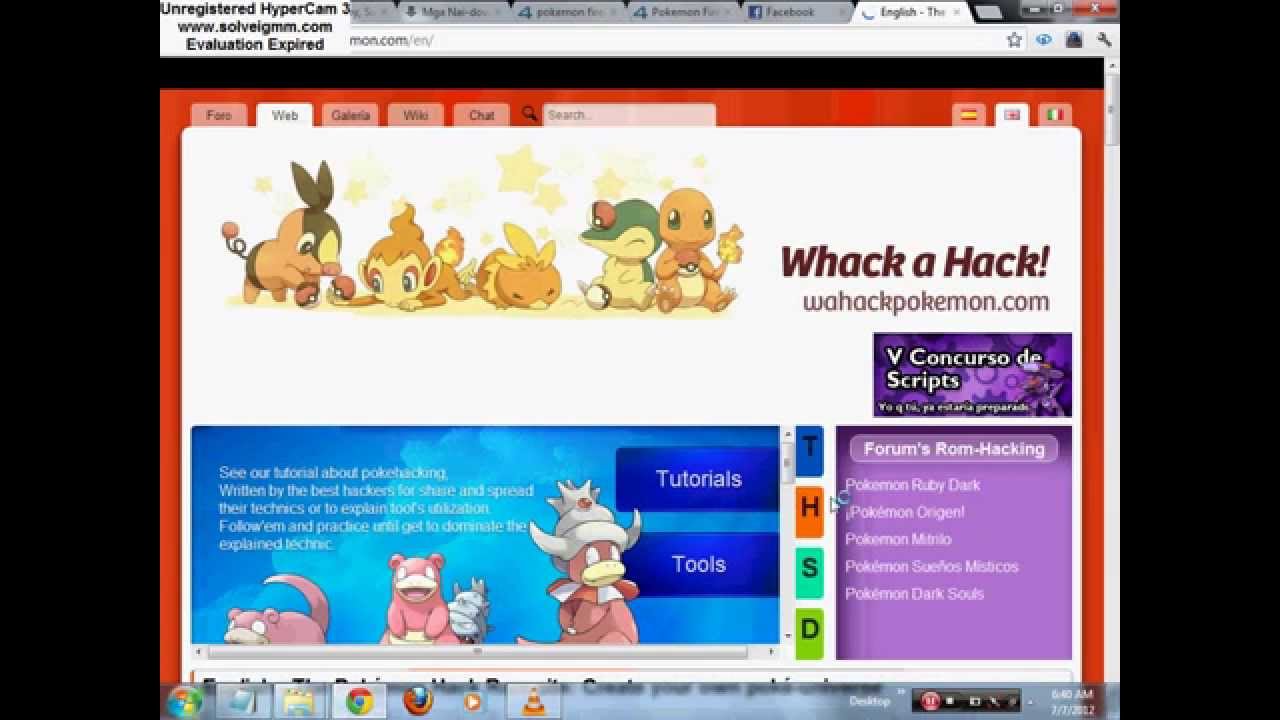Screen dimensions: 1280x720
Task: Switch site language to Spanish flag
Action: tap(969, 115)
